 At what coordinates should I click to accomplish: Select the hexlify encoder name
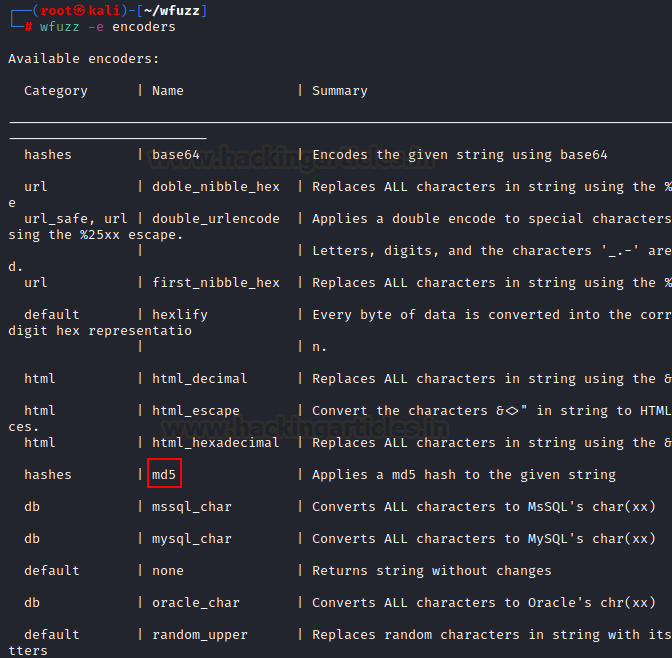point(180,315)
